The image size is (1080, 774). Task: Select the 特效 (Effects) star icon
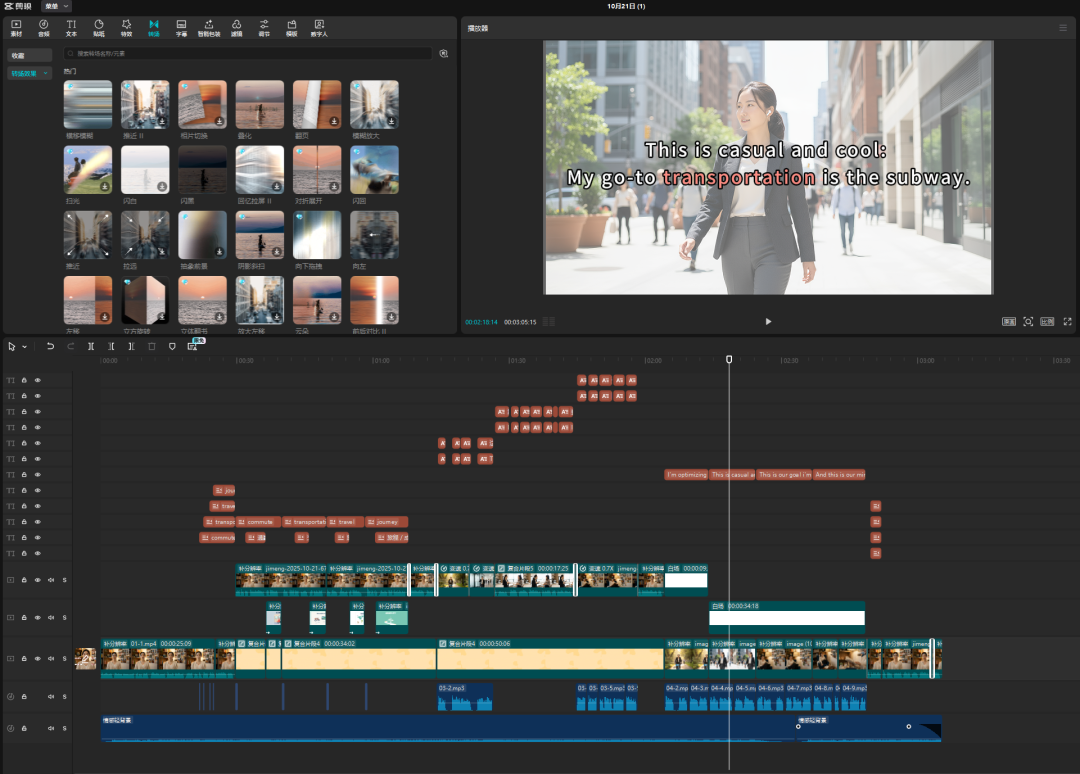126,26
